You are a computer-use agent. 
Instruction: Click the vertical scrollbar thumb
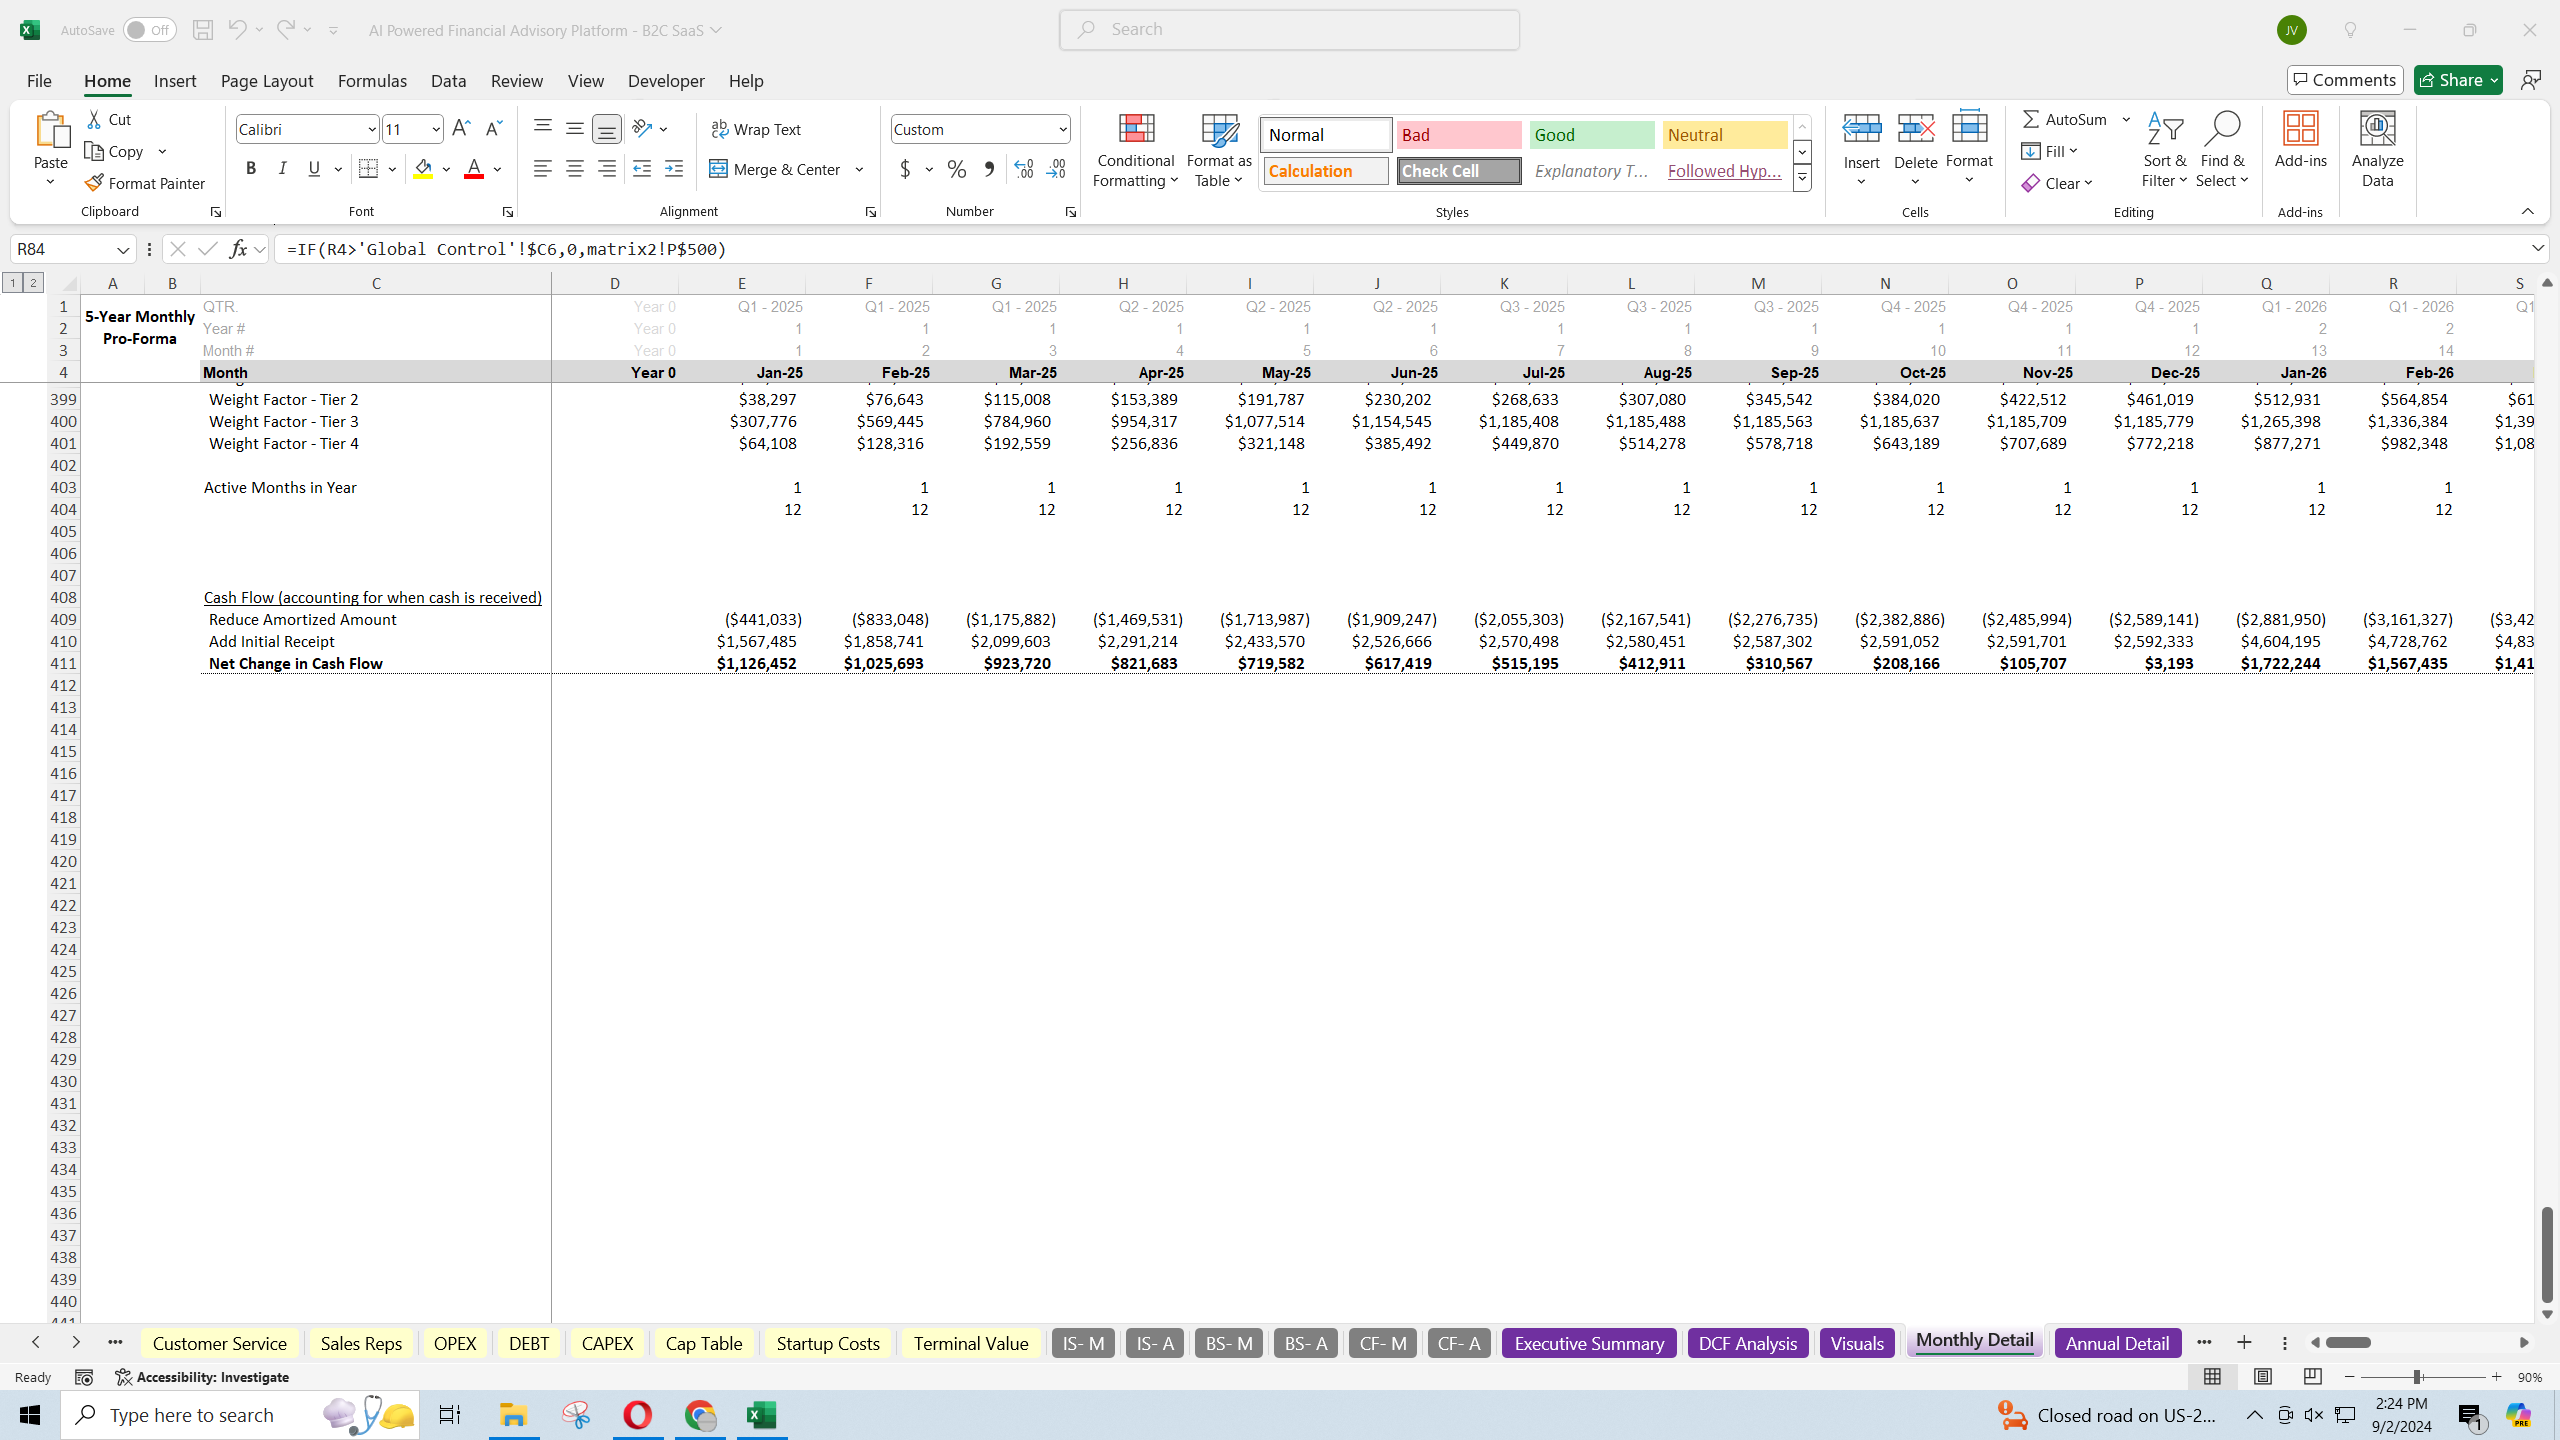tap(2547, 1254)
